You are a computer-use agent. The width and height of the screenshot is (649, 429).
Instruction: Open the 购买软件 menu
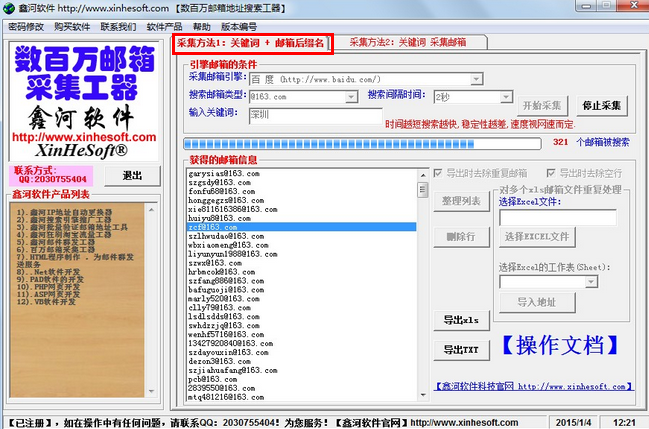coord(72,27)
